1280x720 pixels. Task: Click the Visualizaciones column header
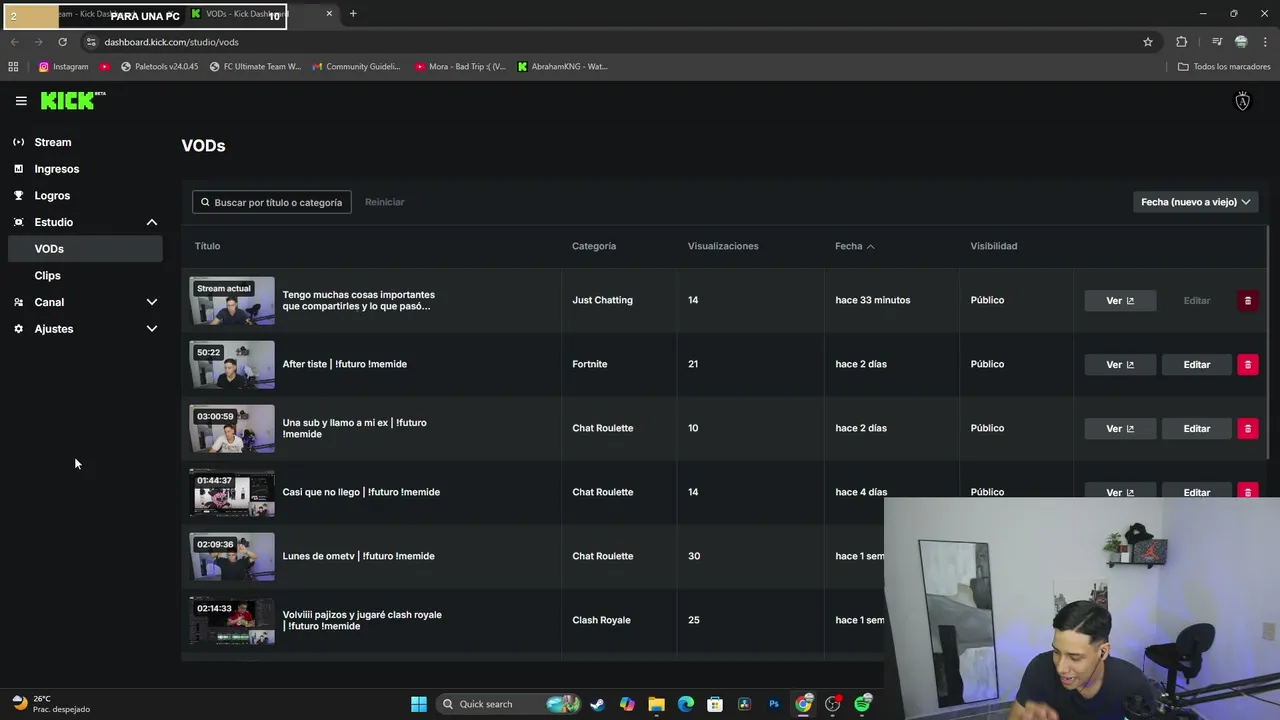(723, 246)
